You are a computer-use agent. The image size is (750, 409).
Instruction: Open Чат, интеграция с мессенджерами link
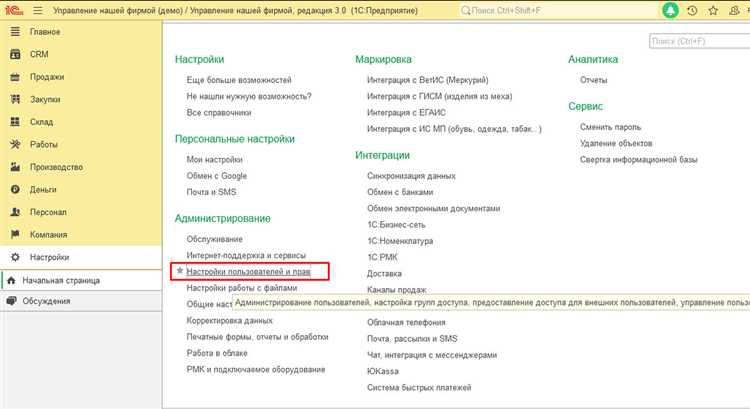pyautogui.click(x=432, y=354)
